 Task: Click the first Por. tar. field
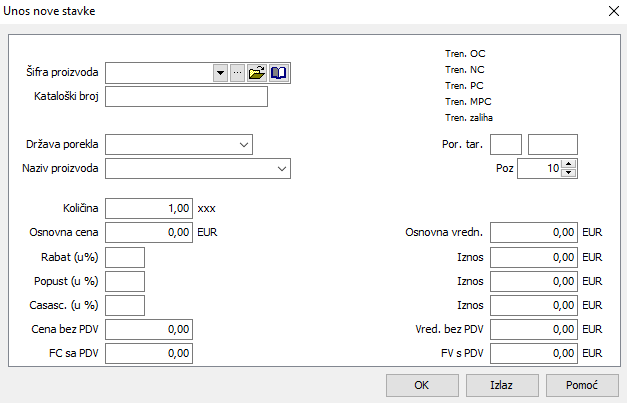pos(506,145)
